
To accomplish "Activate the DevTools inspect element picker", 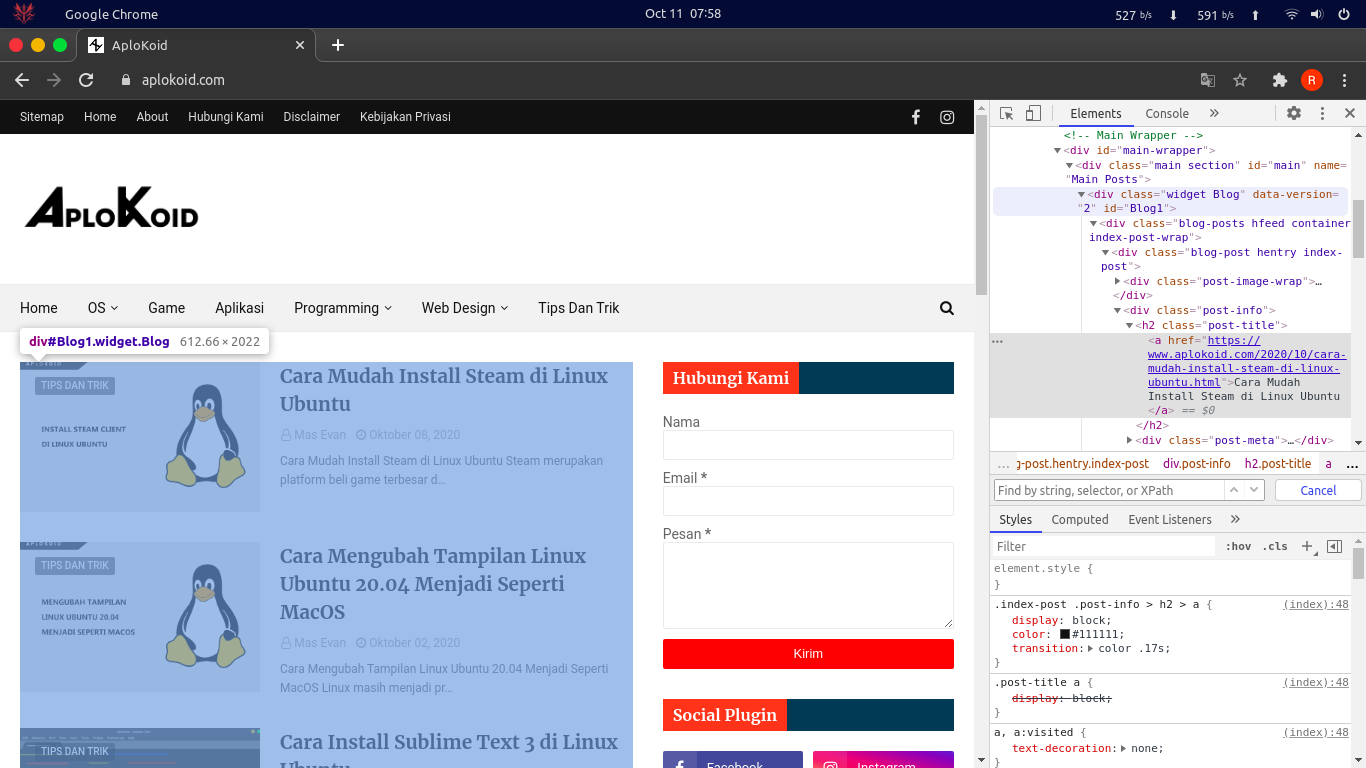I will [x=1007, y=114].
